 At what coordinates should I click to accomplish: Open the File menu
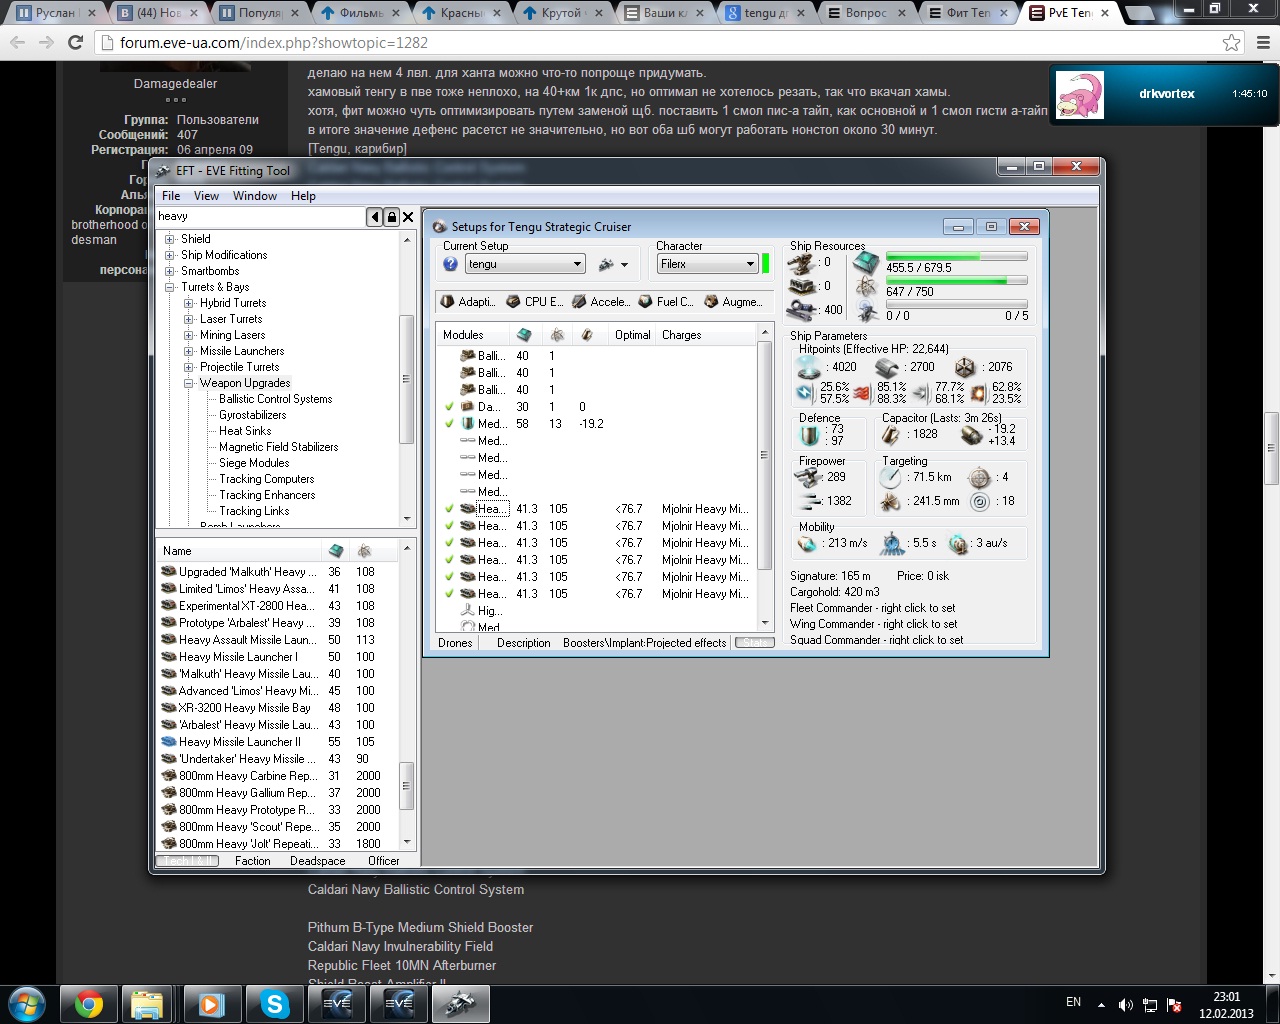click(171, 196)
